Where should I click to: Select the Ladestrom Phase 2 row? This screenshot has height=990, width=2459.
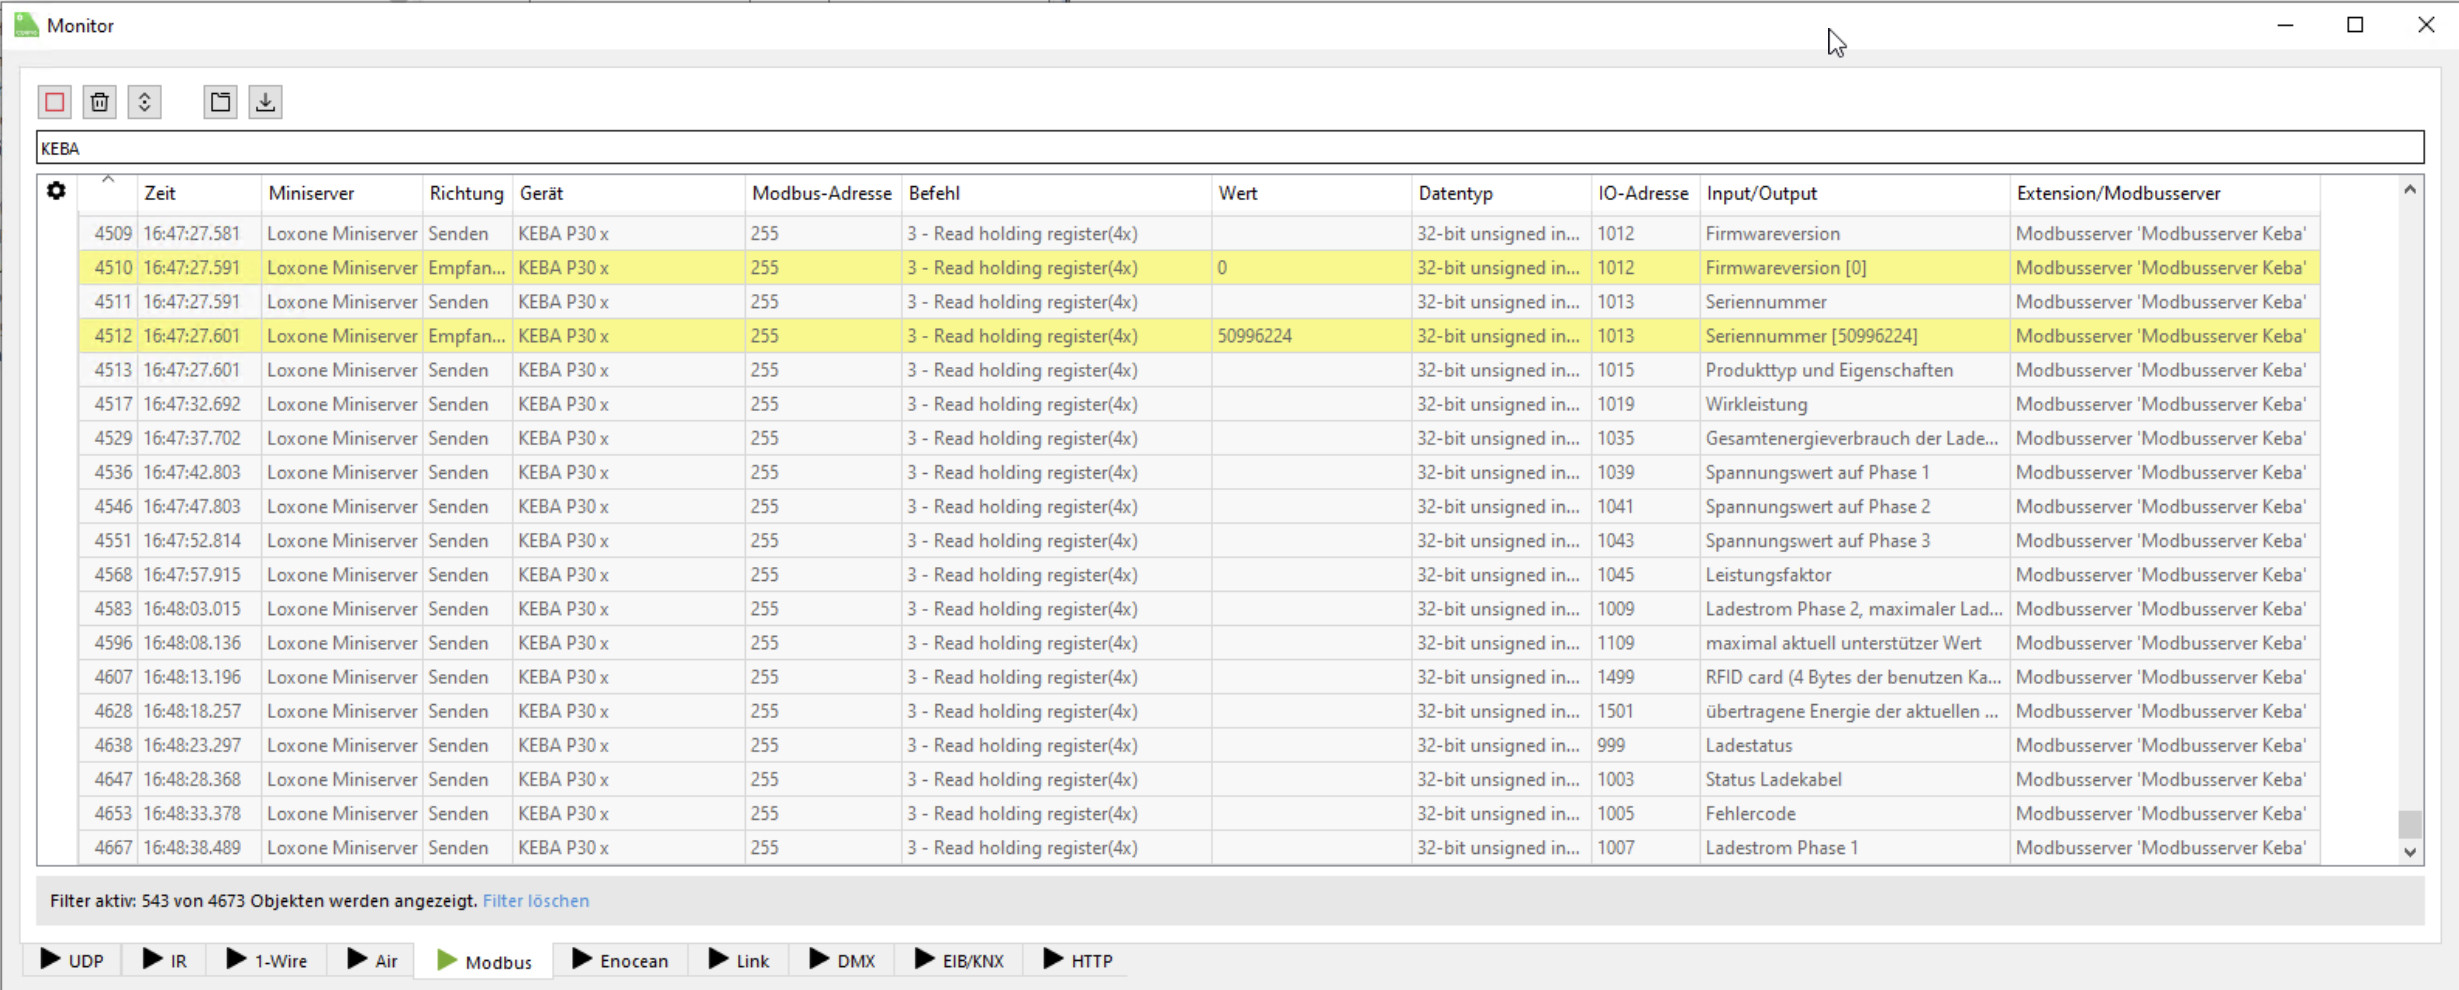click(1199, 608)
